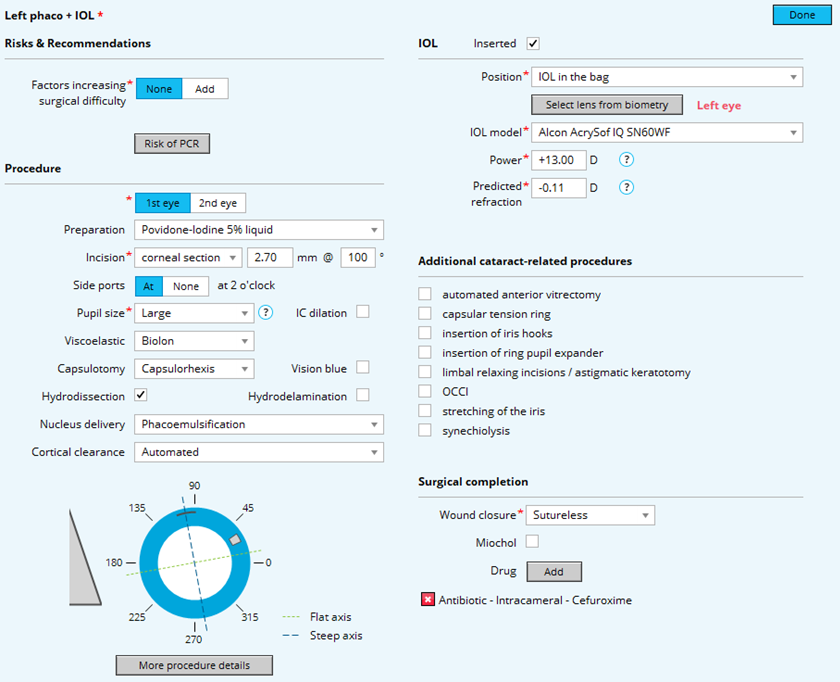Uncheck the Hydrodissection checkbox

pos(140,395)
